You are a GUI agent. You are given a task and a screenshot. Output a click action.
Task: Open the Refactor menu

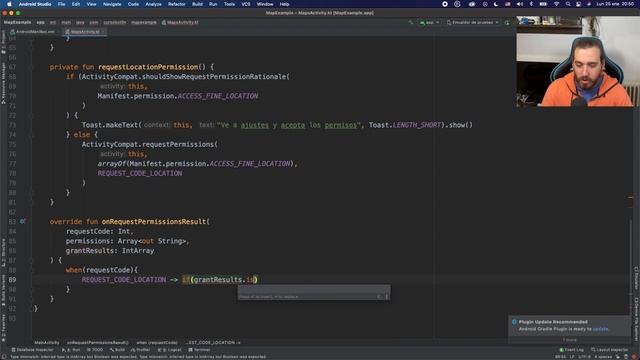(x=177, y=4)
